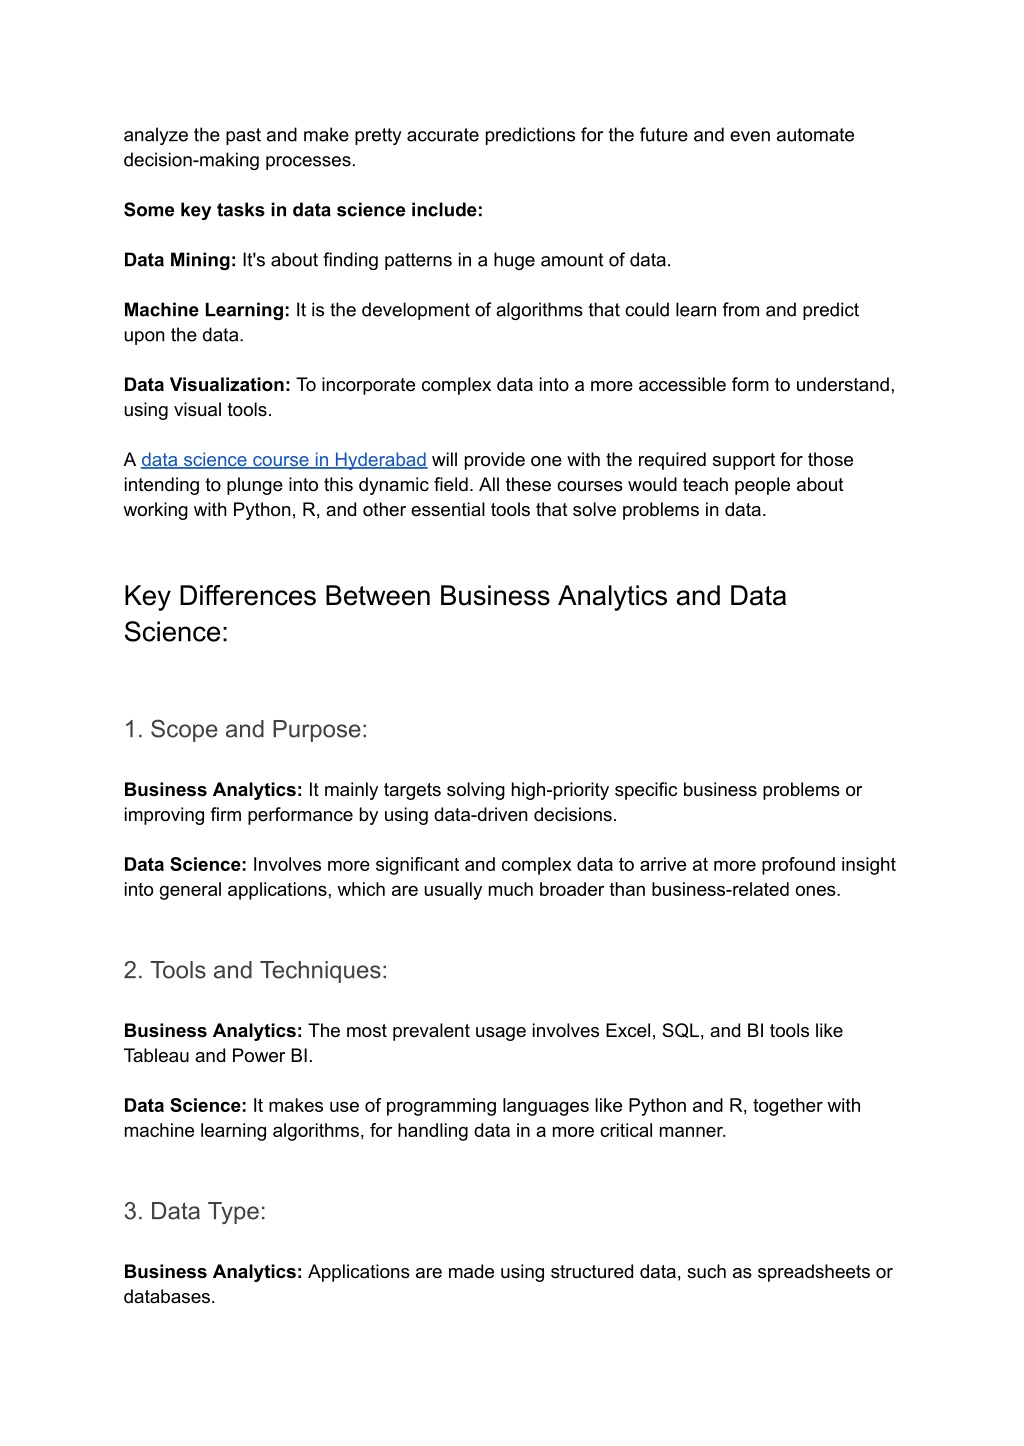Click the Key Differences Between Business Analytics heading
Image resolution: width=1024 pixels, height=1446 pixels.
coord(455,614)
